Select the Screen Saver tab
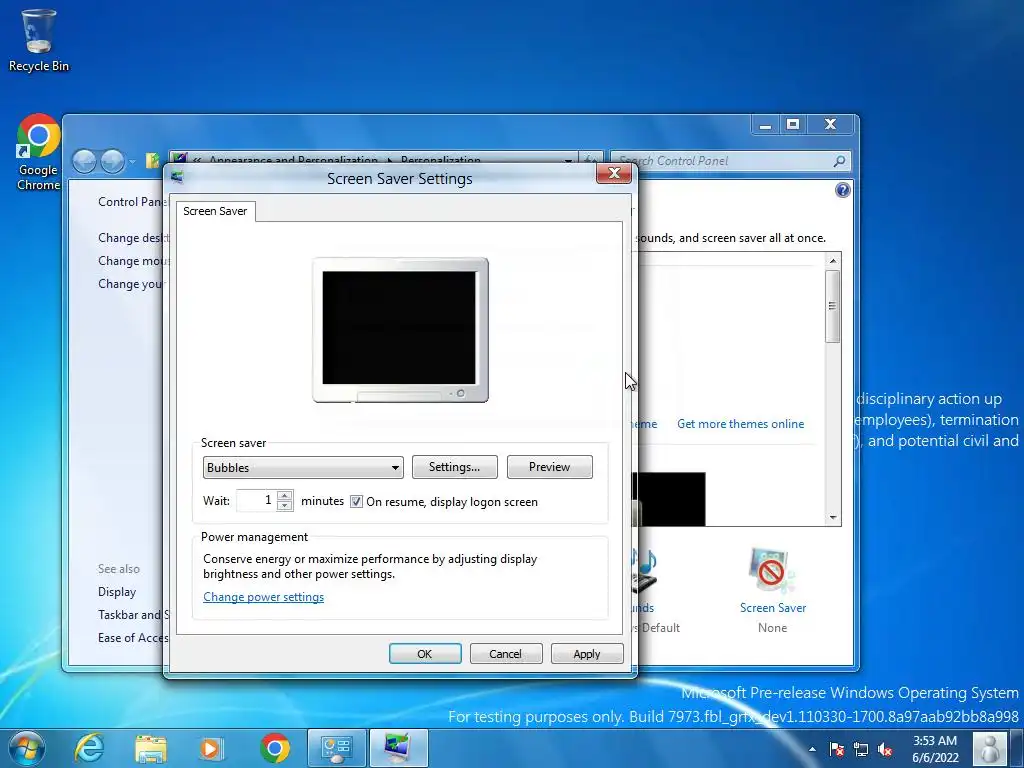 point(215,211)
